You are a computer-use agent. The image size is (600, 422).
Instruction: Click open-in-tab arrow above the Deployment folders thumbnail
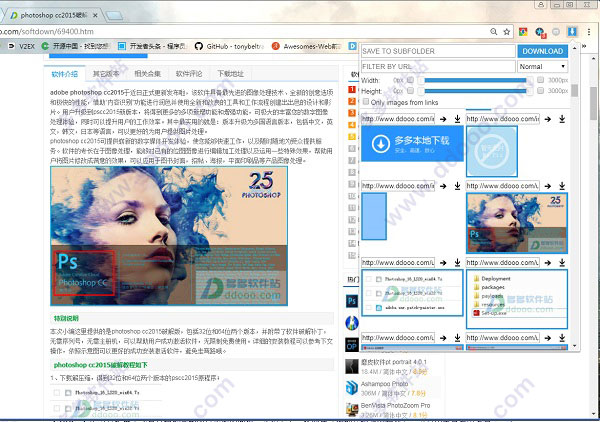tap(548, 262)
